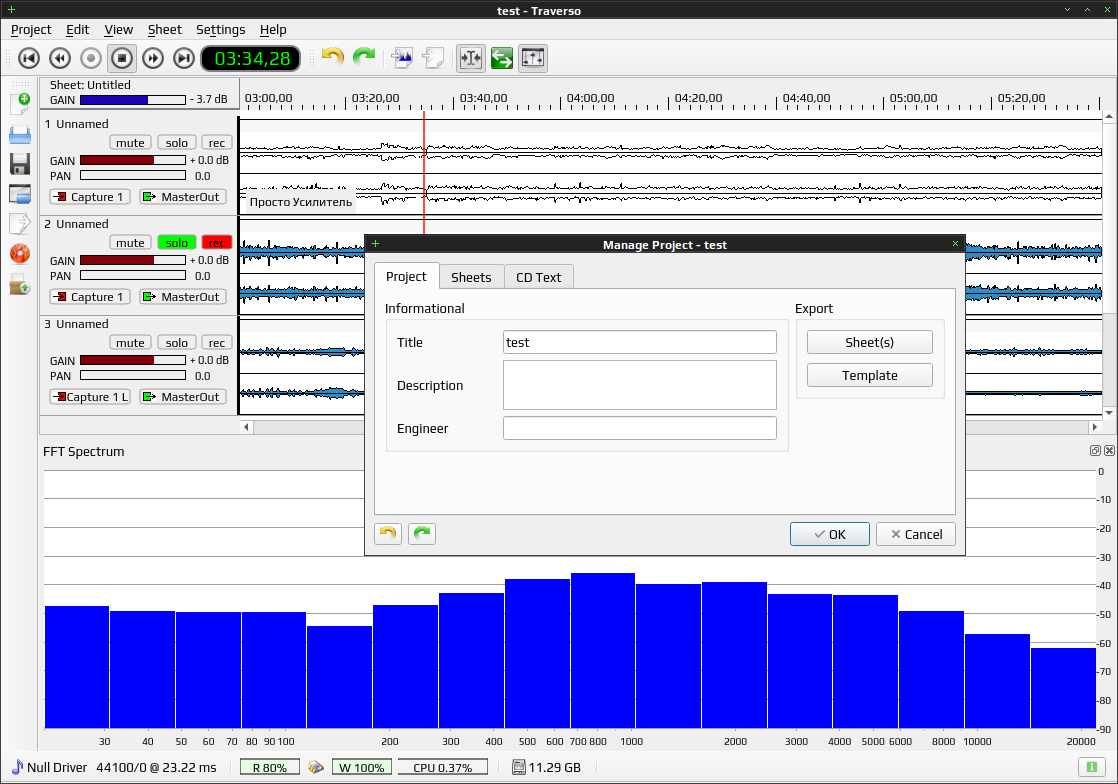Screen dimensions: 1118x784
Task: Arm rec on track 3
Action: (217, 343)
